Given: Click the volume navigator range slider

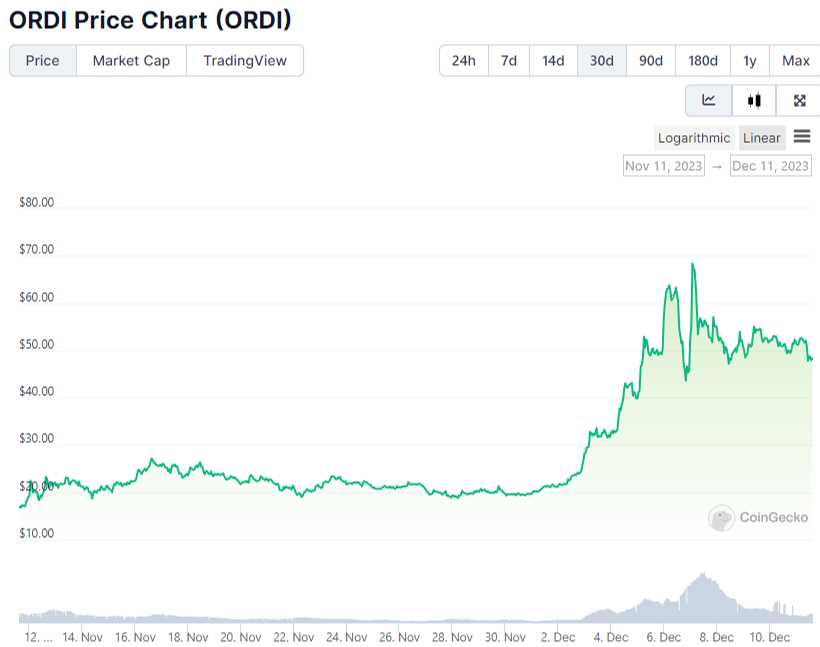Looking at the screenshot, I should [416, 597].
